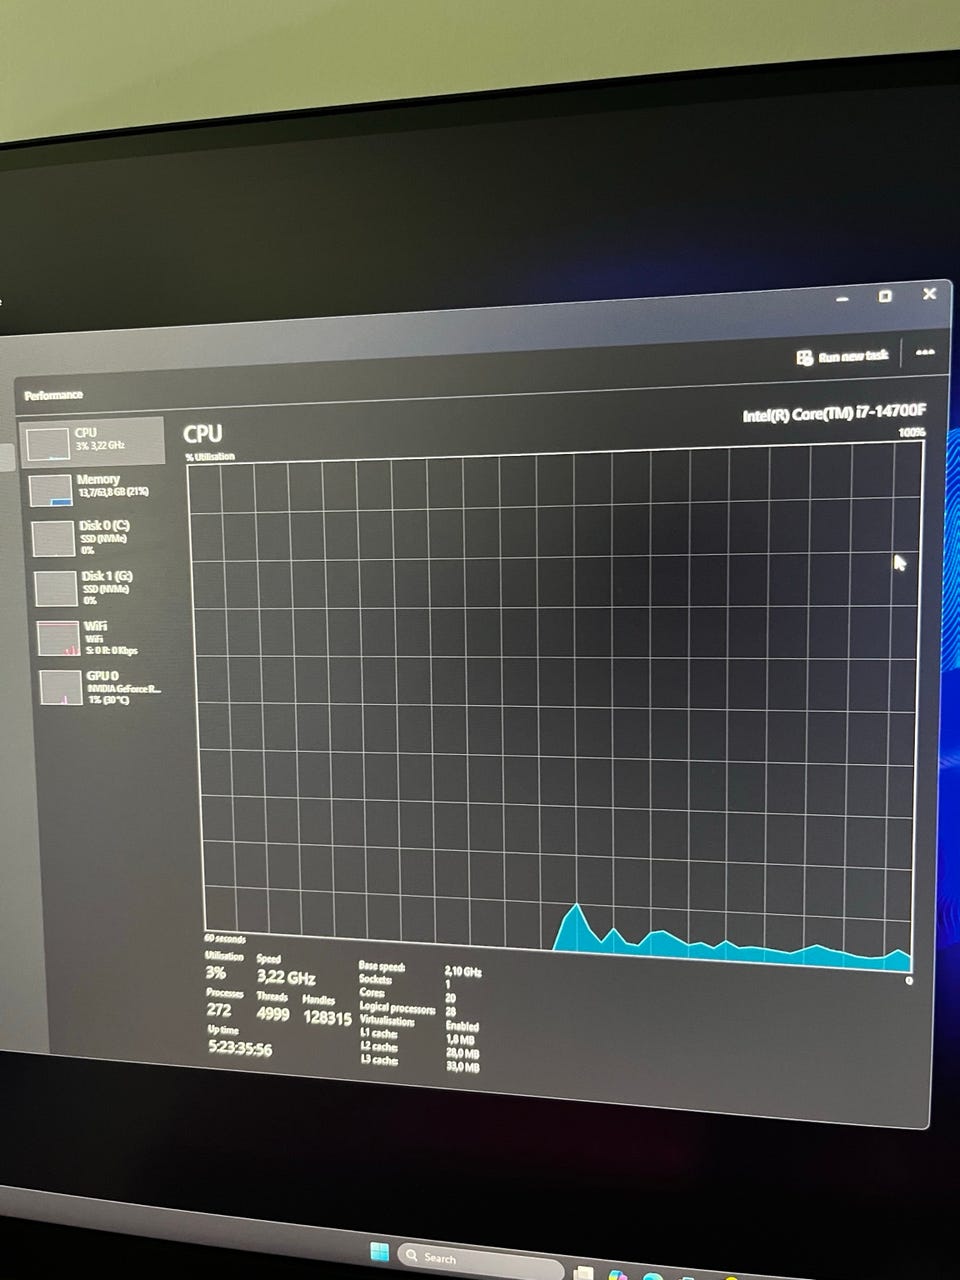The width and height of the screenshot is (960, 1280).
Task: Select the Memory item showing 13,7/63,8 GB
Action: tap(95, 488)
